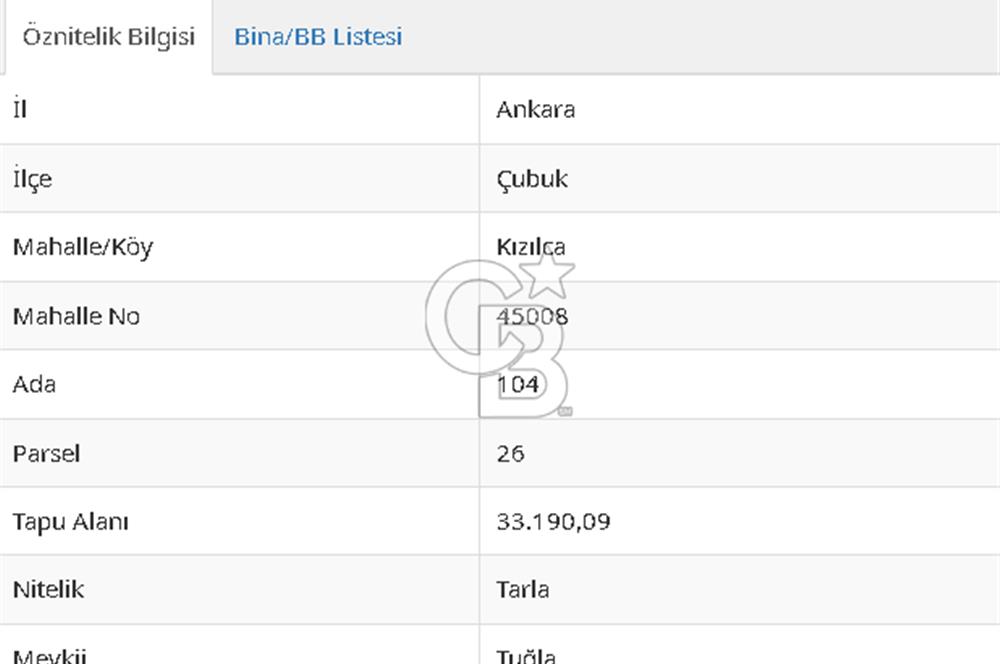This screenshot has height=664, width=1000.
Task: Click the Mahalle/Köy label
Action: tap(83, 247)
